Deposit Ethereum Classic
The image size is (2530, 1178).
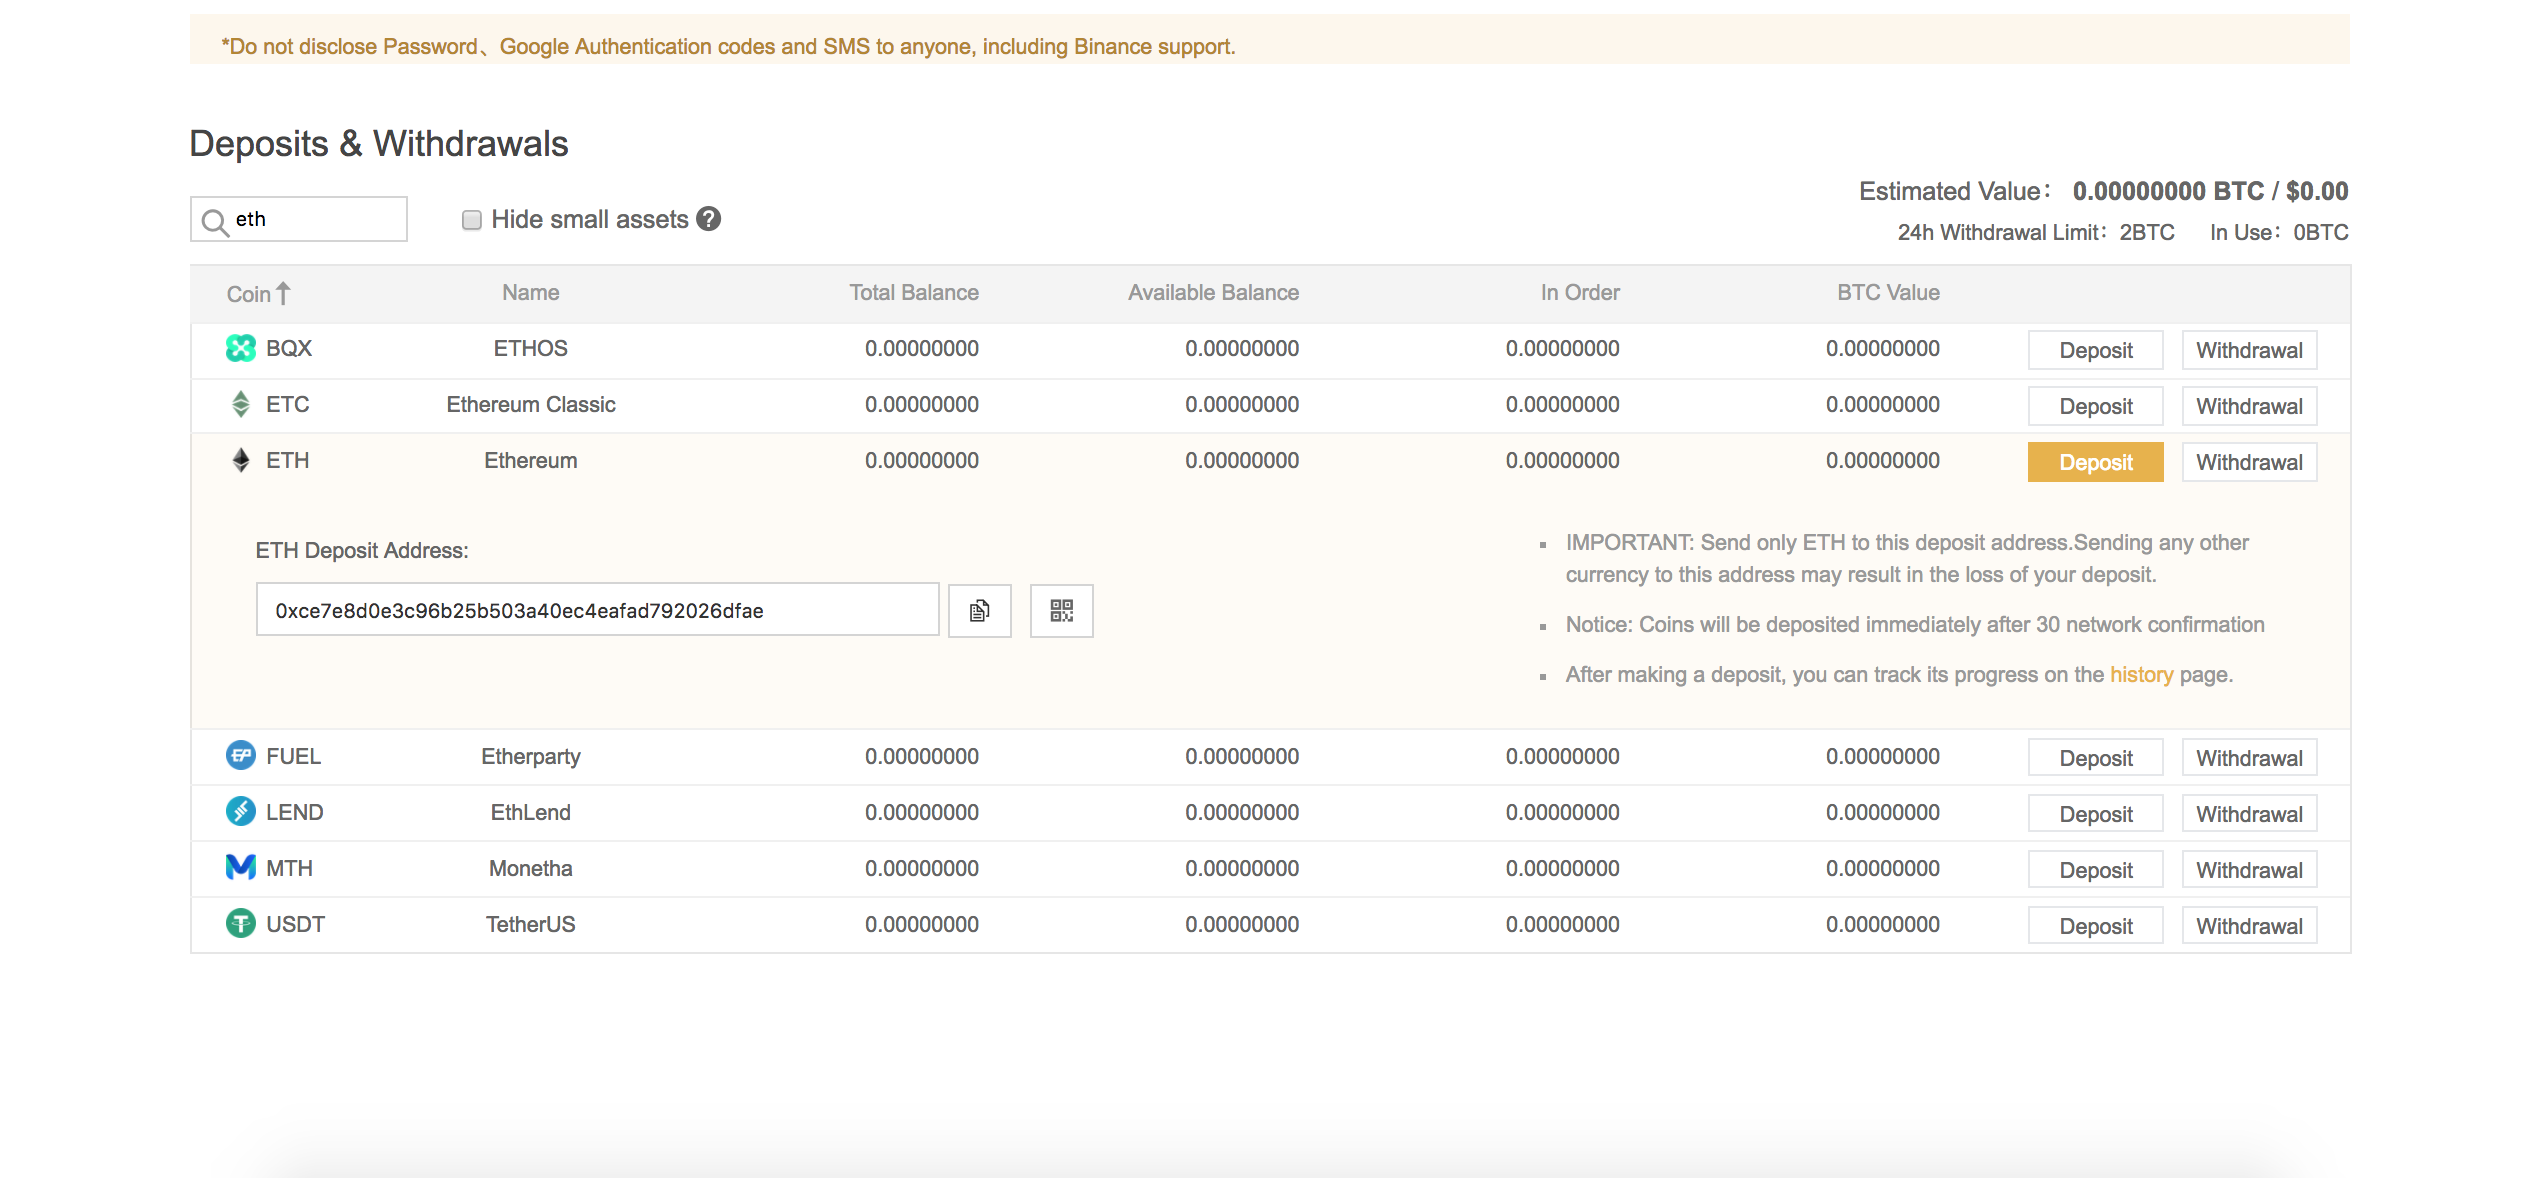coord(2096,406)
